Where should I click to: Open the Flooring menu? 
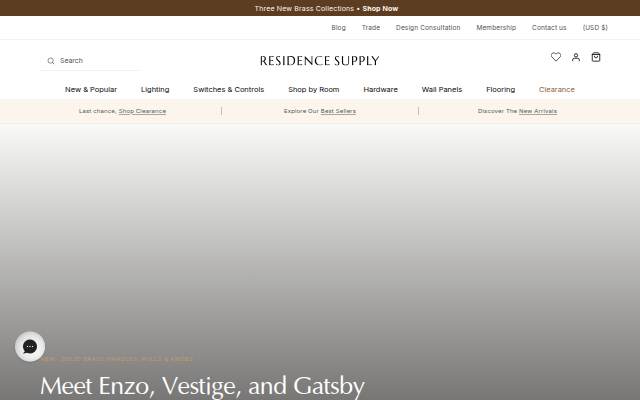(x=500, y=89)
